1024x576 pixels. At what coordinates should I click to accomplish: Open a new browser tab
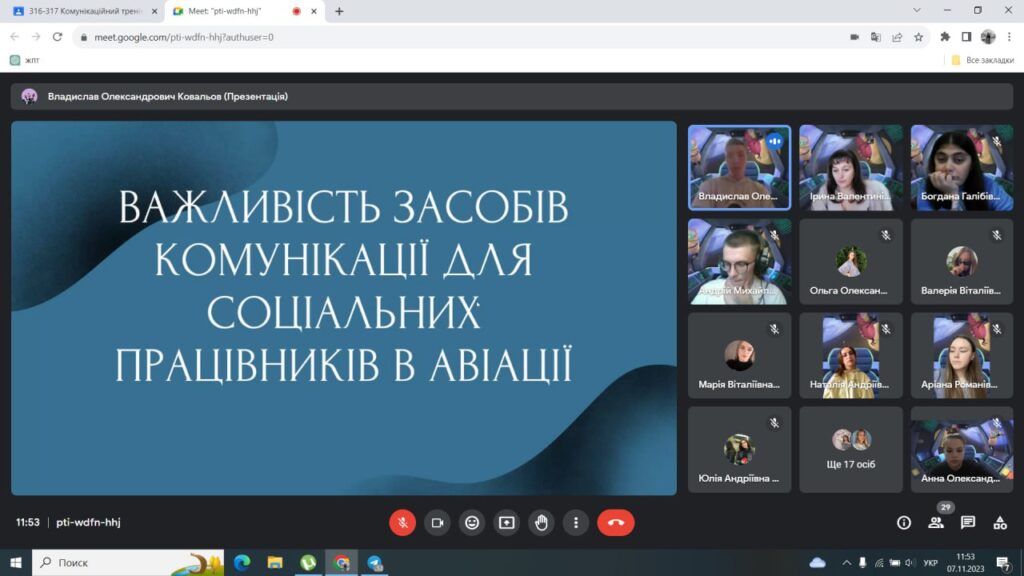coord(339,11)
